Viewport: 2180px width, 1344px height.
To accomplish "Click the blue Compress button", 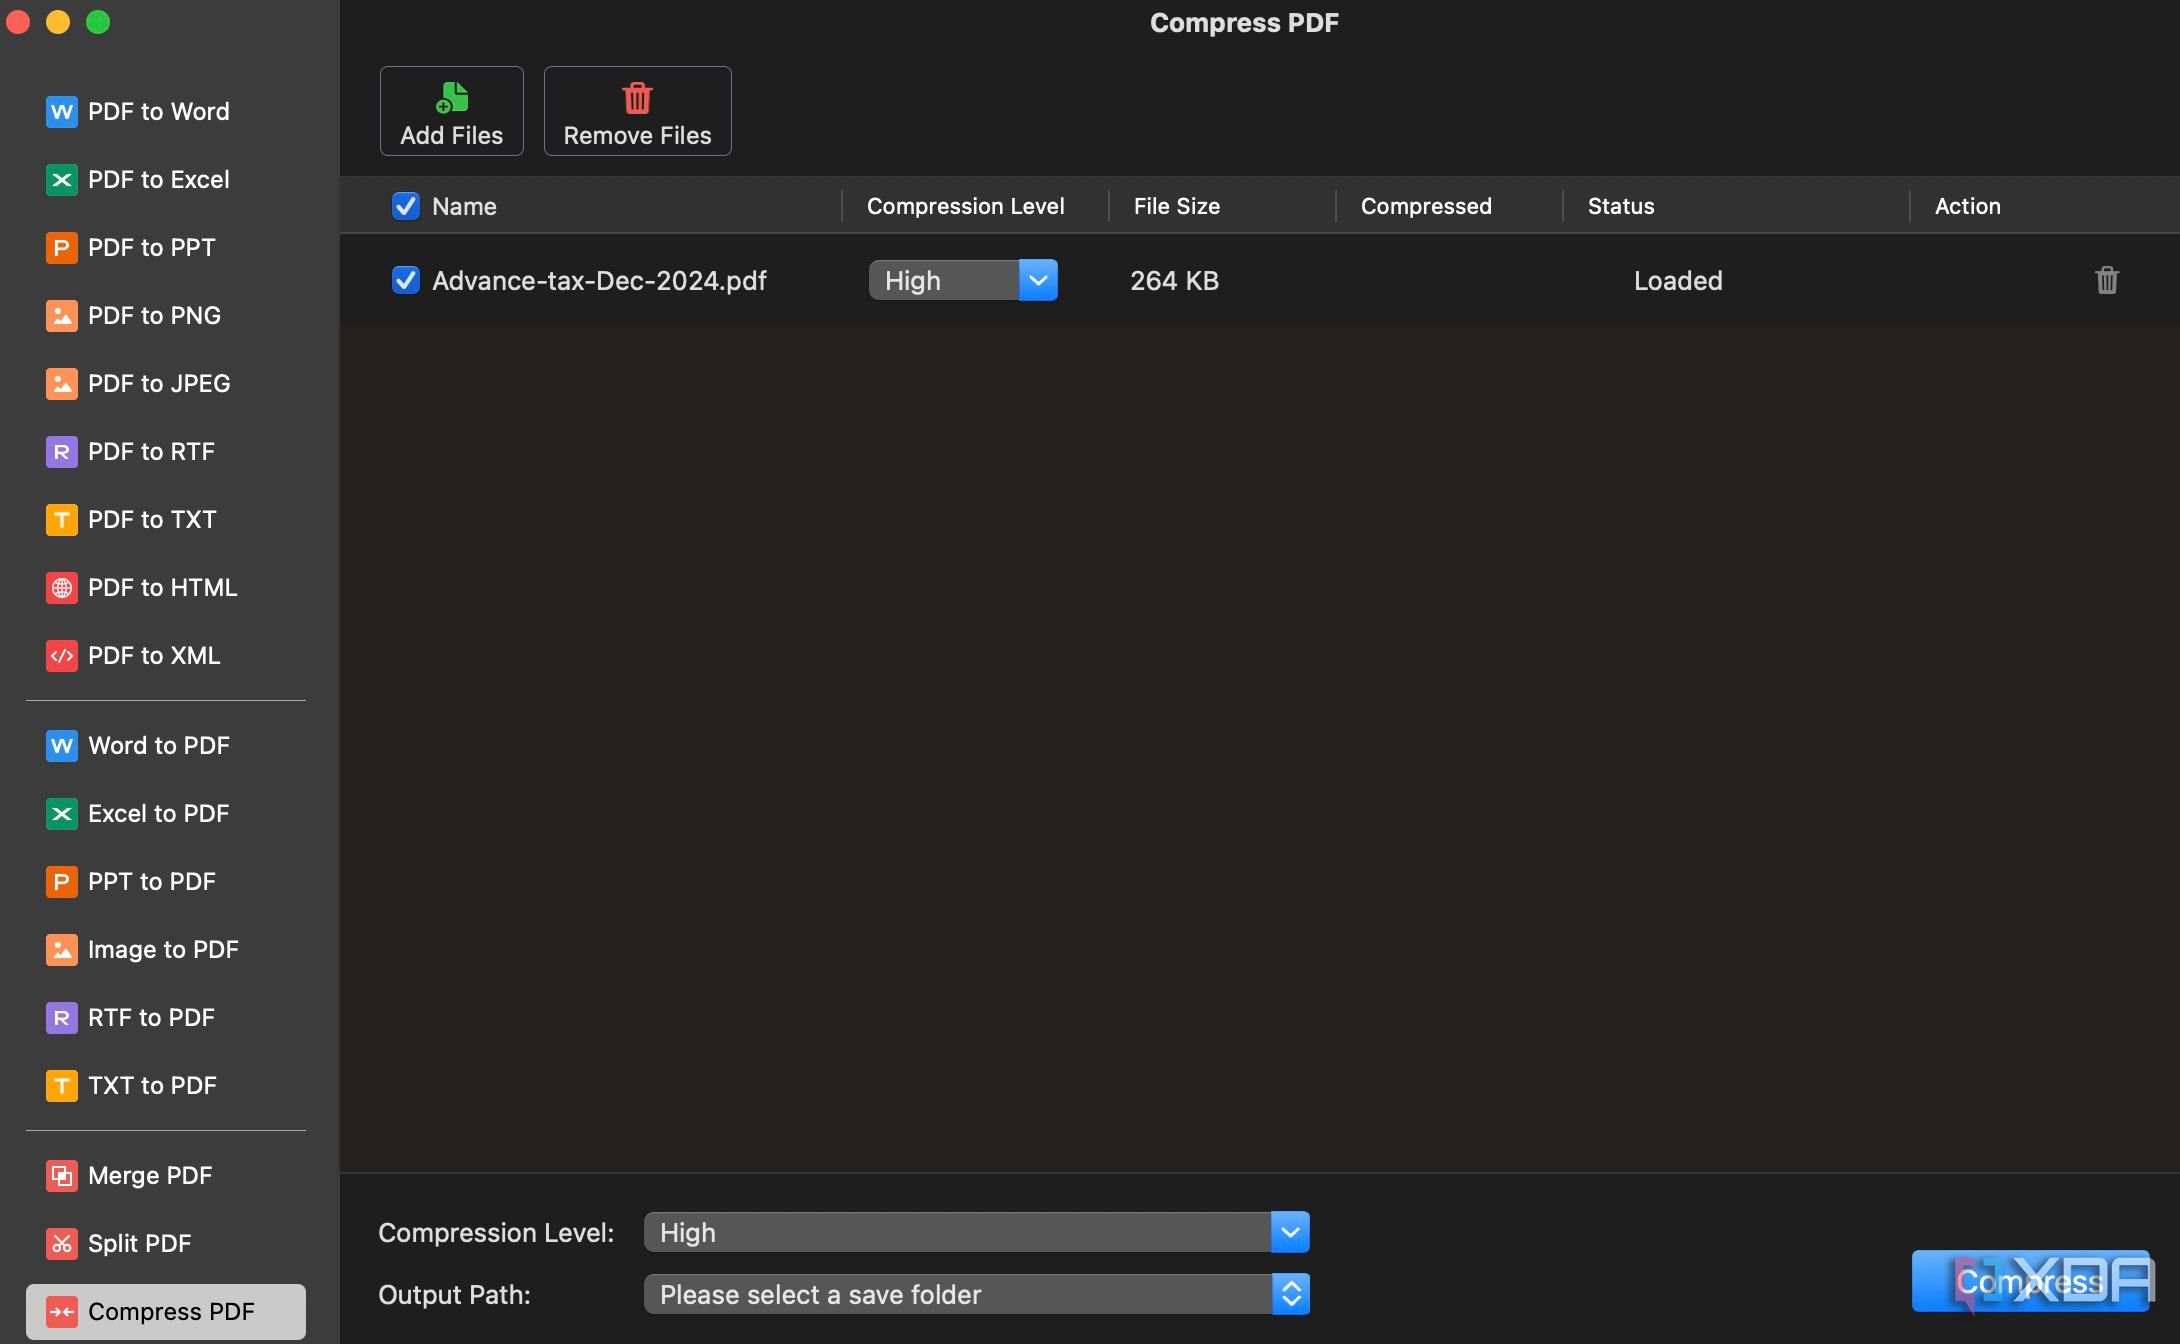I will (2030, 1281).
